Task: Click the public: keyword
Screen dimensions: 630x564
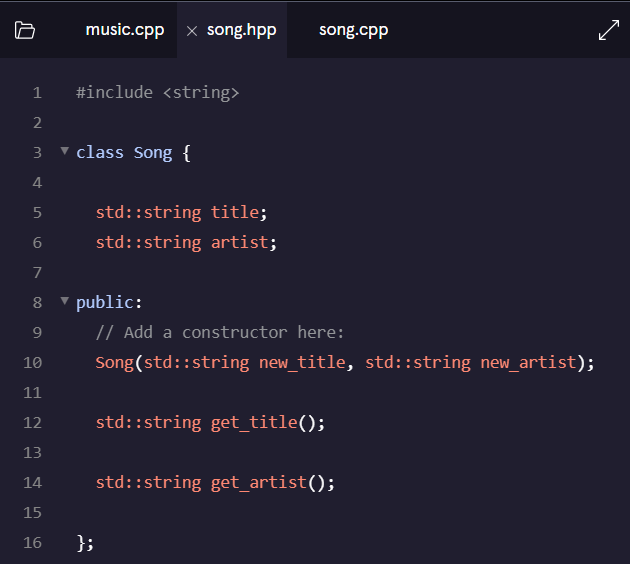Action: (x=109, y=302)
